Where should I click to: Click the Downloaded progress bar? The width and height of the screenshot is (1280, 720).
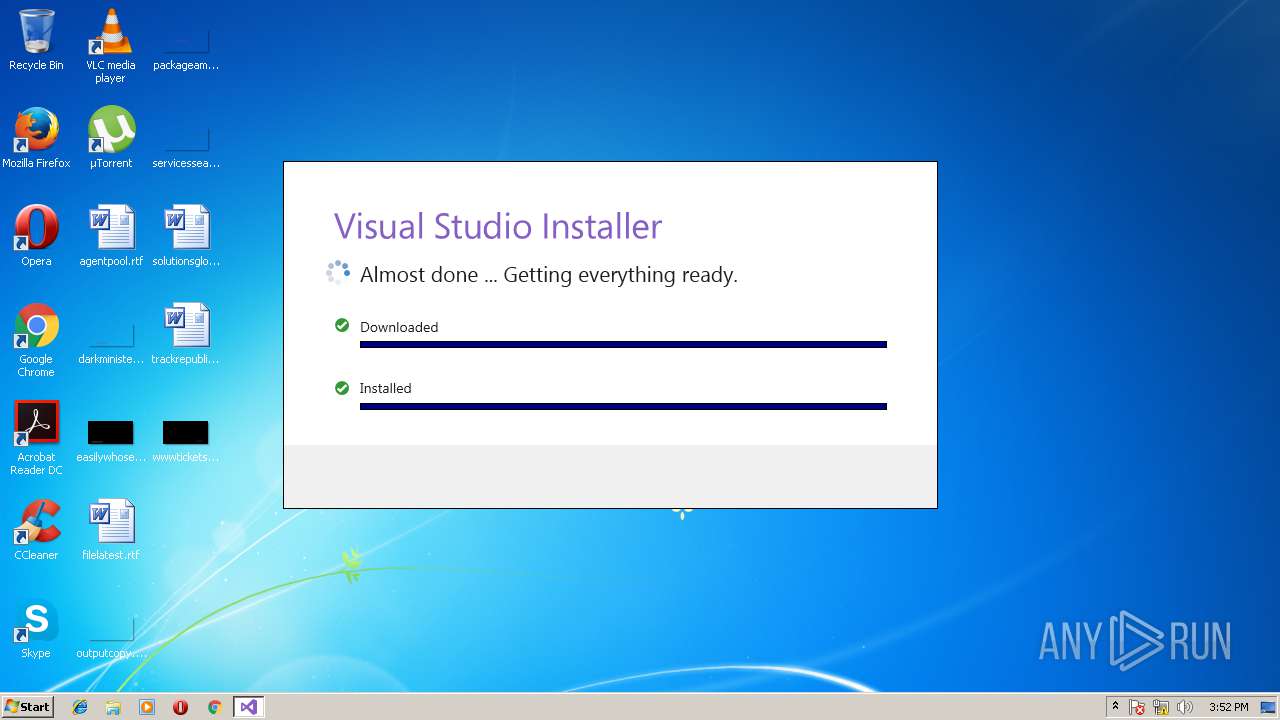click(623, 344)
